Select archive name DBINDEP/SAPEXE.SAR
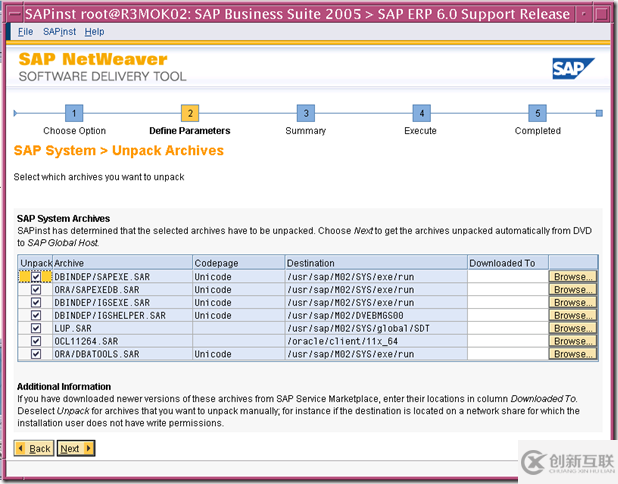This screenshot has height=484, width=618. pyautogui.click(x=102, y=277)
